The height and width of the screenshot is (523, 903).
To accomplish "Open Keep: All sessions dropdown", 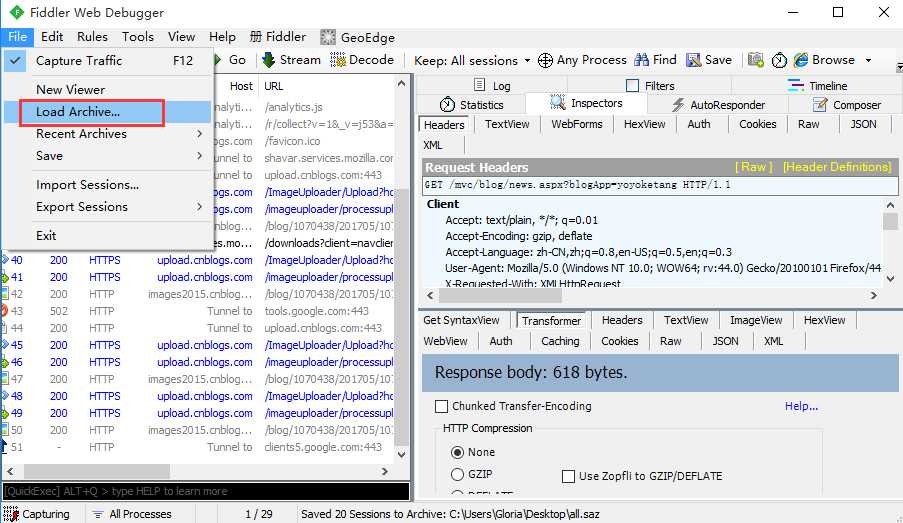I will (472, 60).
